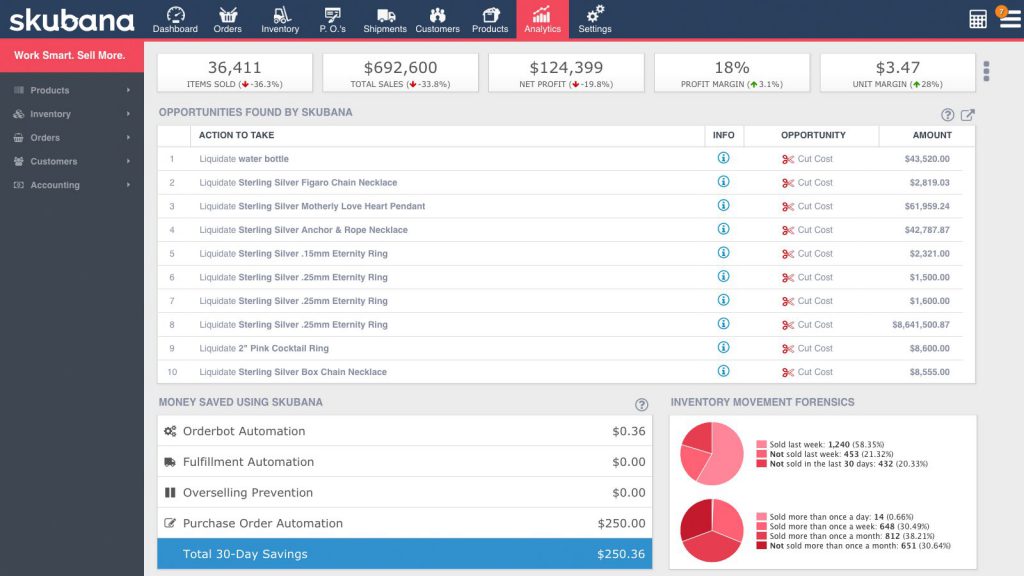Open the Shipments section icon
The width and height of the screenshot is (1024, 576).
(x=384, y=15)
